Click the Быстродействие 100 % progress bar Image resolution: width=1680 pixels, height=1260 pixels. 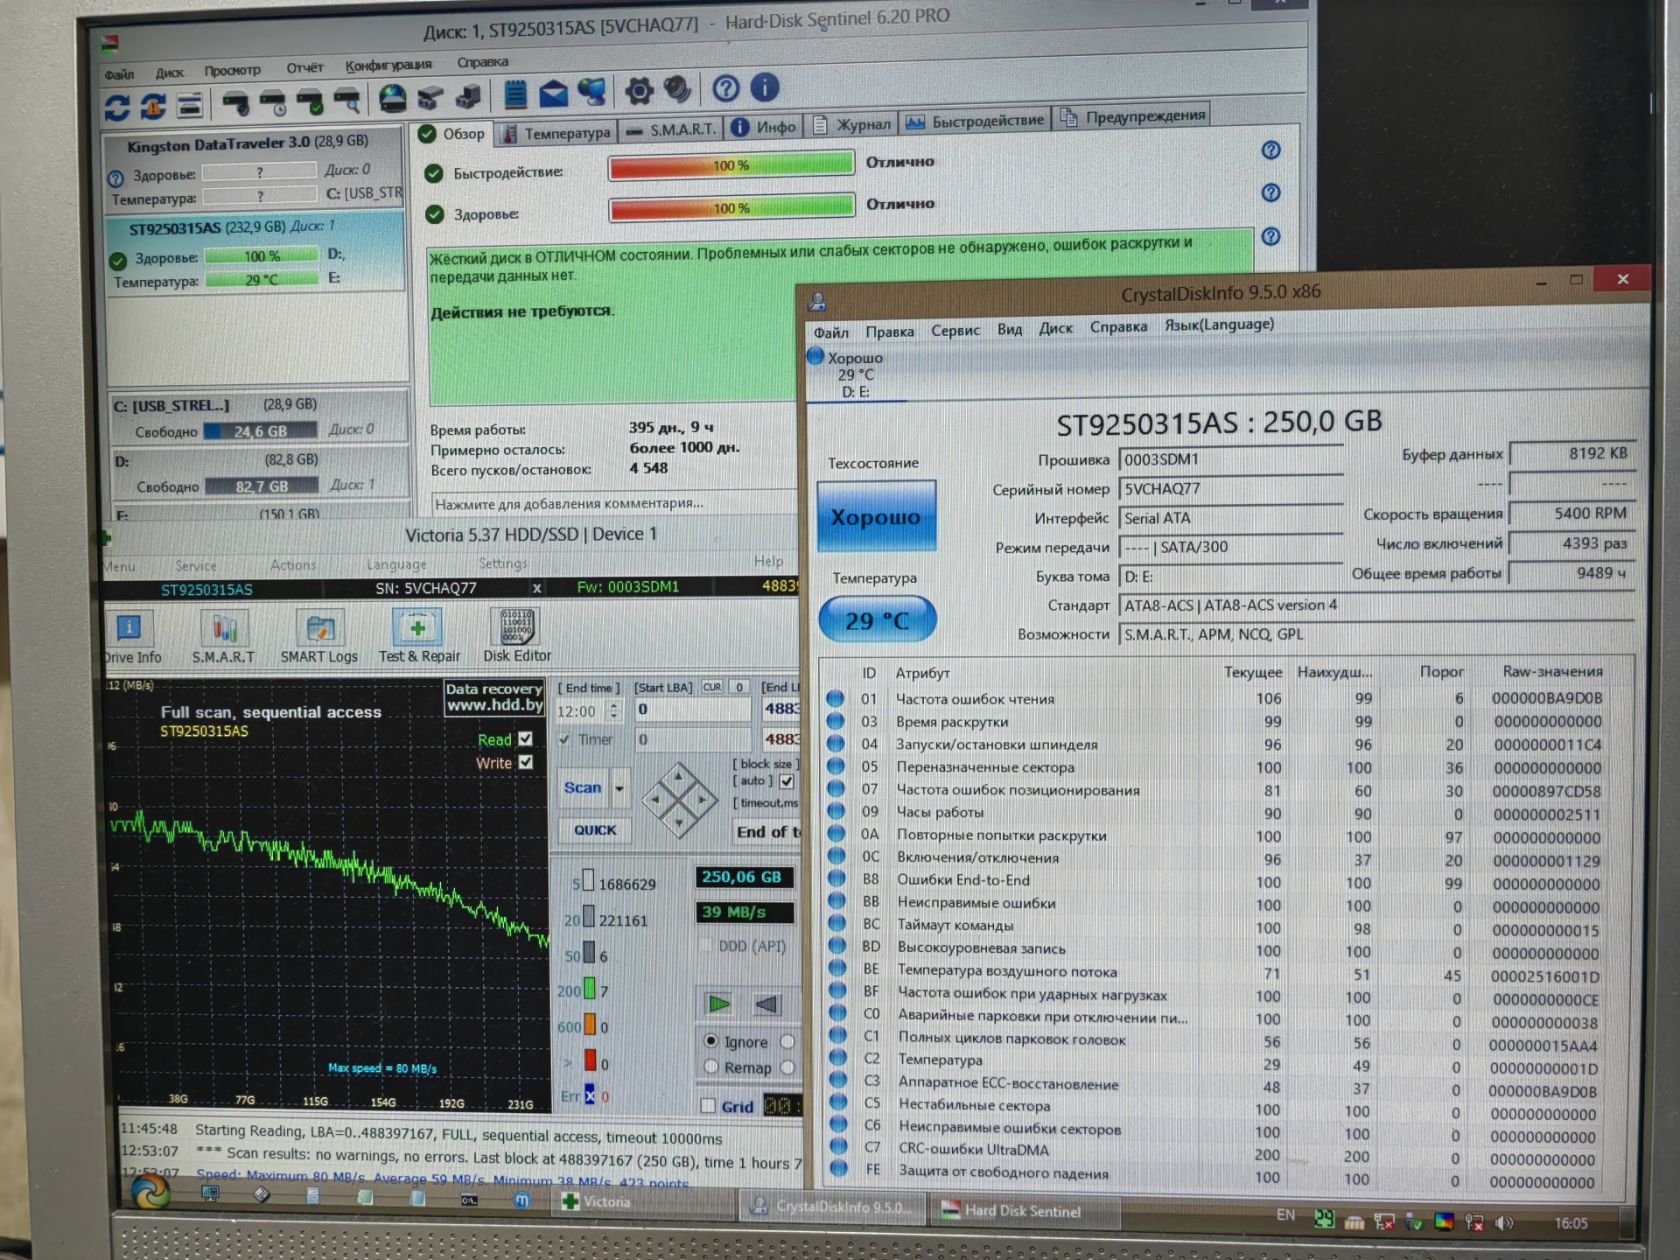(x=731, y=165)
